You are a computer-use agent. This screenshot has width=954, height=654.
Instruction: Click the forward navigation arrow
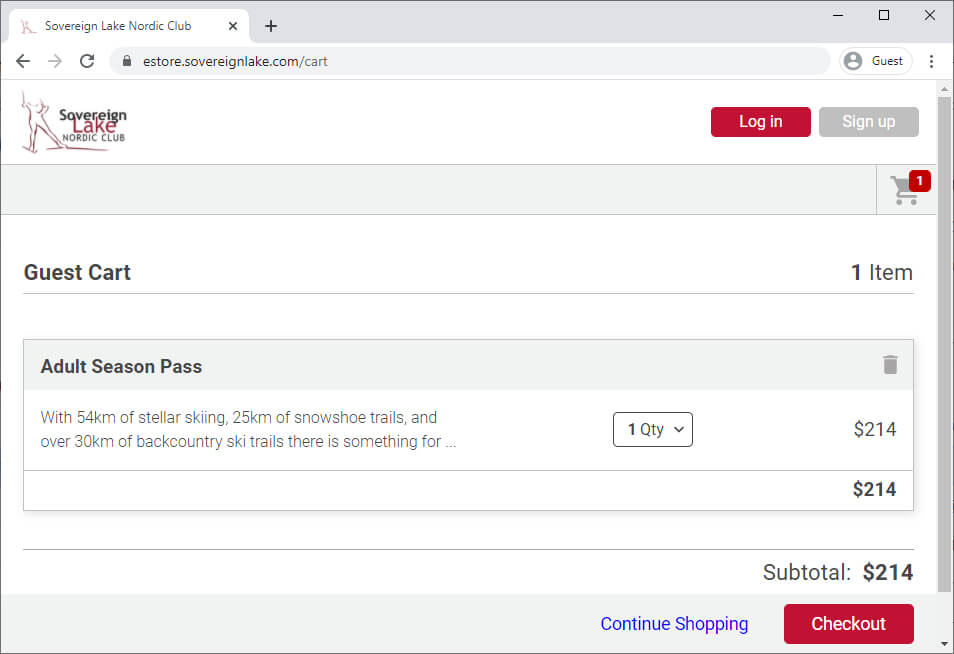55,61
